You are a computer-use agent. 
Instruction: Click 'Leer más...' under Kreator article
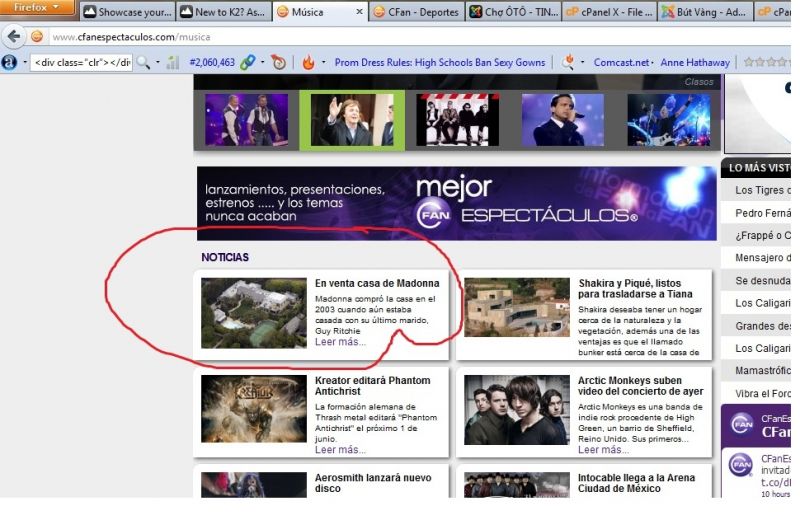click(x=340, y=450)
